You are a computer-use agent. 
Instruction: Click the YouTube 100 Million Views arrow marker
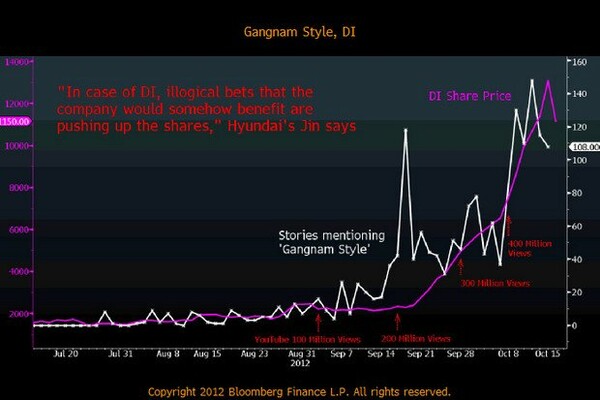[x=318, y=323]
